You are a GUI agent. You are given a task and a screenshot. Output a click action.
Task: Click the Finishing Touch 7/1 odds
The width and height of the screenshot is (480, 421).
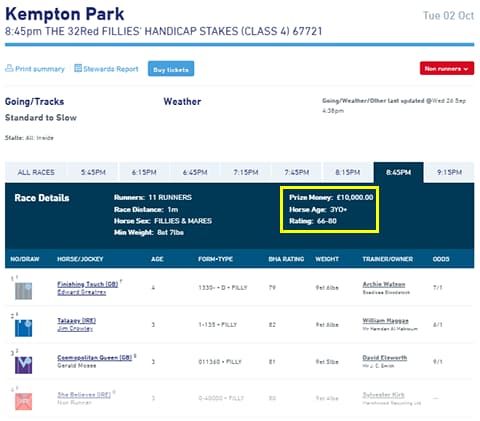tap(437, 287)
